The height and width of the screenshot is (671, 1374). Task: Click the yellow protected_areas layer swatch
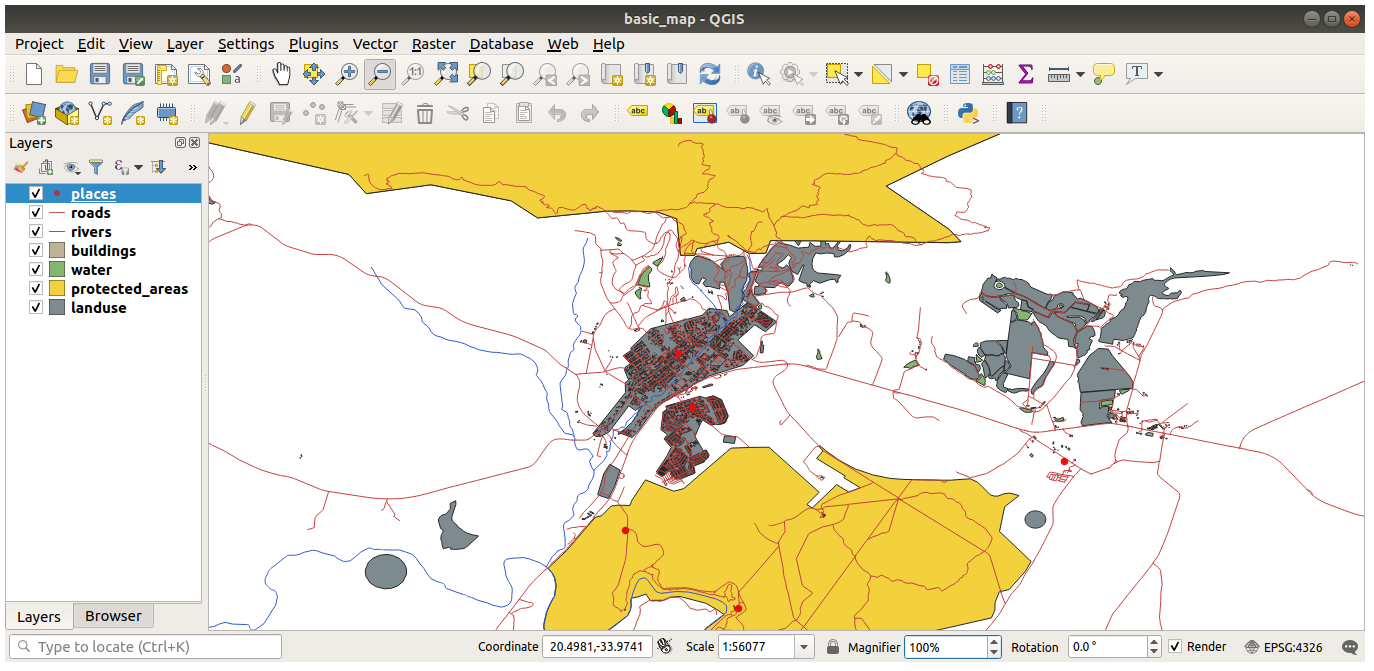[57, 289]
